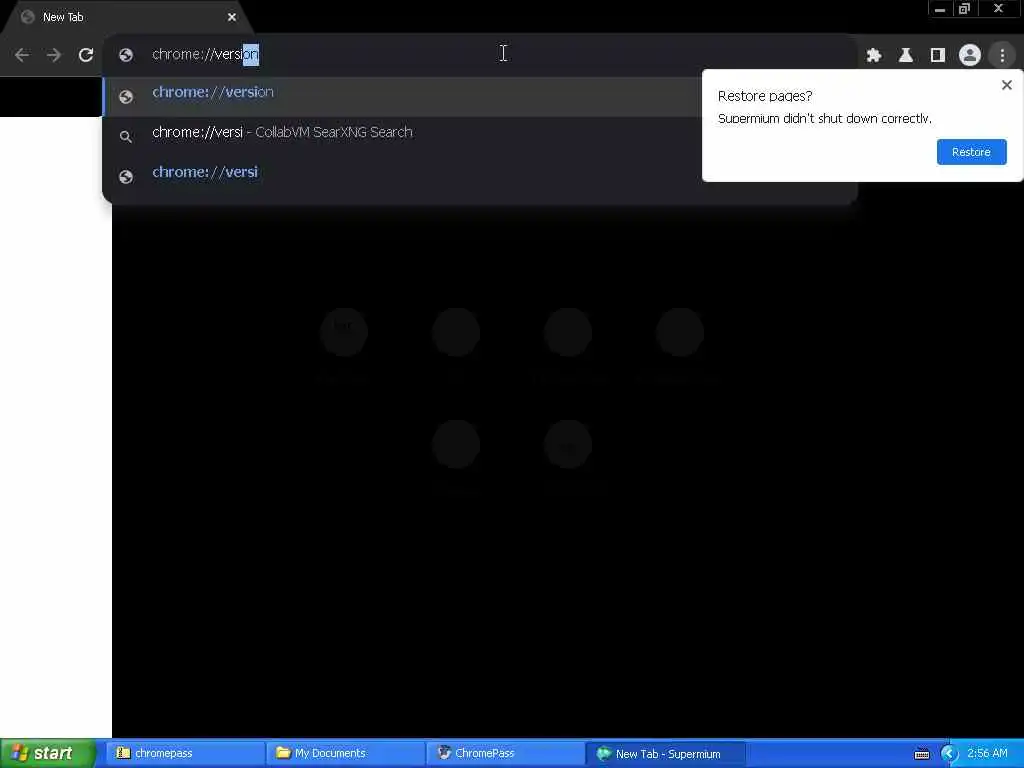Expand hidden tray icons arrow

click(949, 754)
